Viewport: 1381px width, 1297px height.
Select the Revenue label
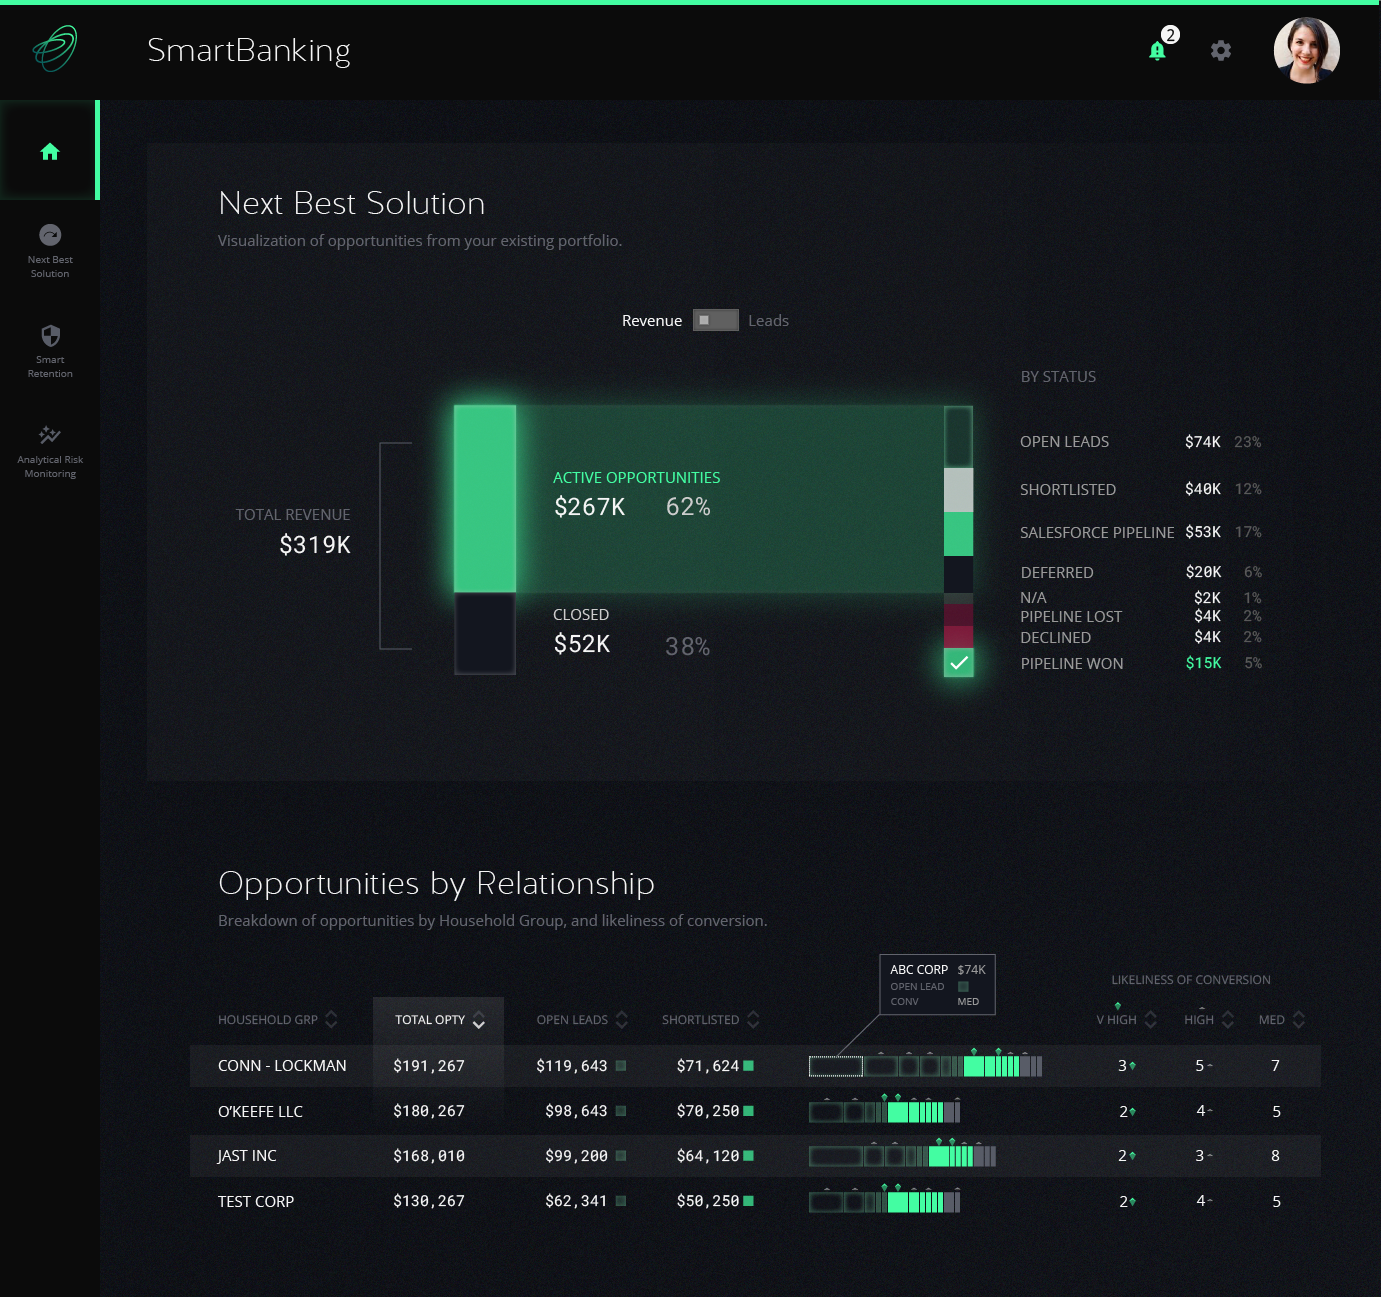[x=652, y=321]
